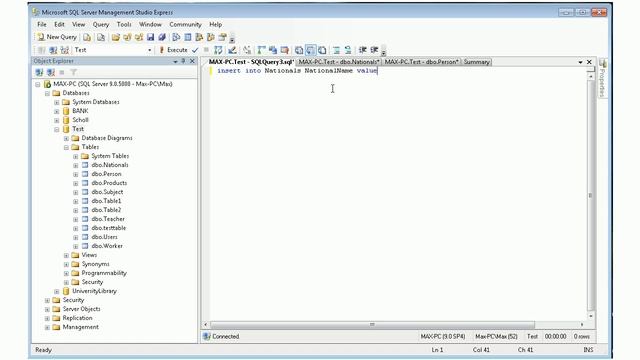This screenshot has height=360, width=640.
Task: Collapse the Test database node
Action: 57,129
